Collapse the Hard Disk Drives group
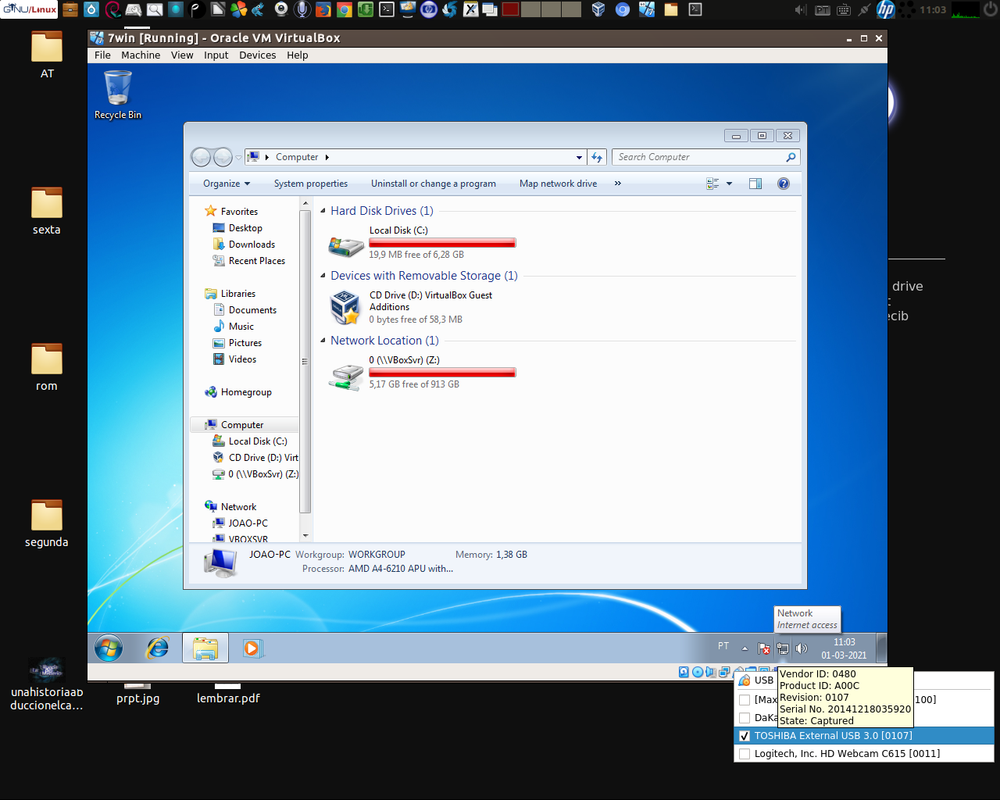Screen dimensions: 1000x800 [x=323, y=211]
